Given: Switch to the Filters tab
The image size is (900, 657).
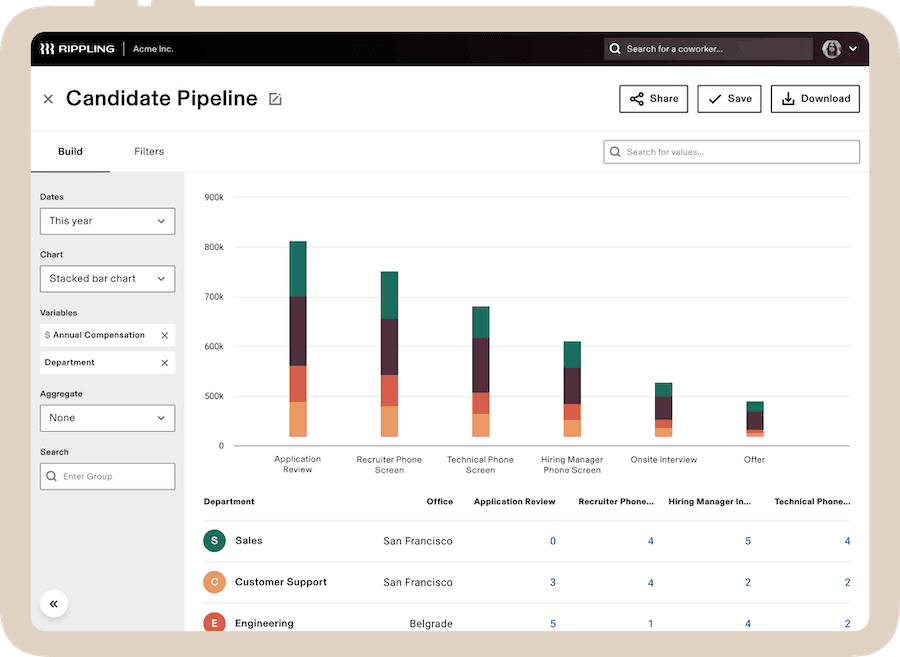Looking at the screenshot, I should point(148,151).
